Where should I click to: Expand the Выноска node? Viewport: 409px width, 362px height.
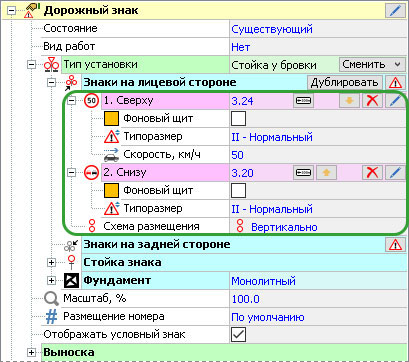31,352
